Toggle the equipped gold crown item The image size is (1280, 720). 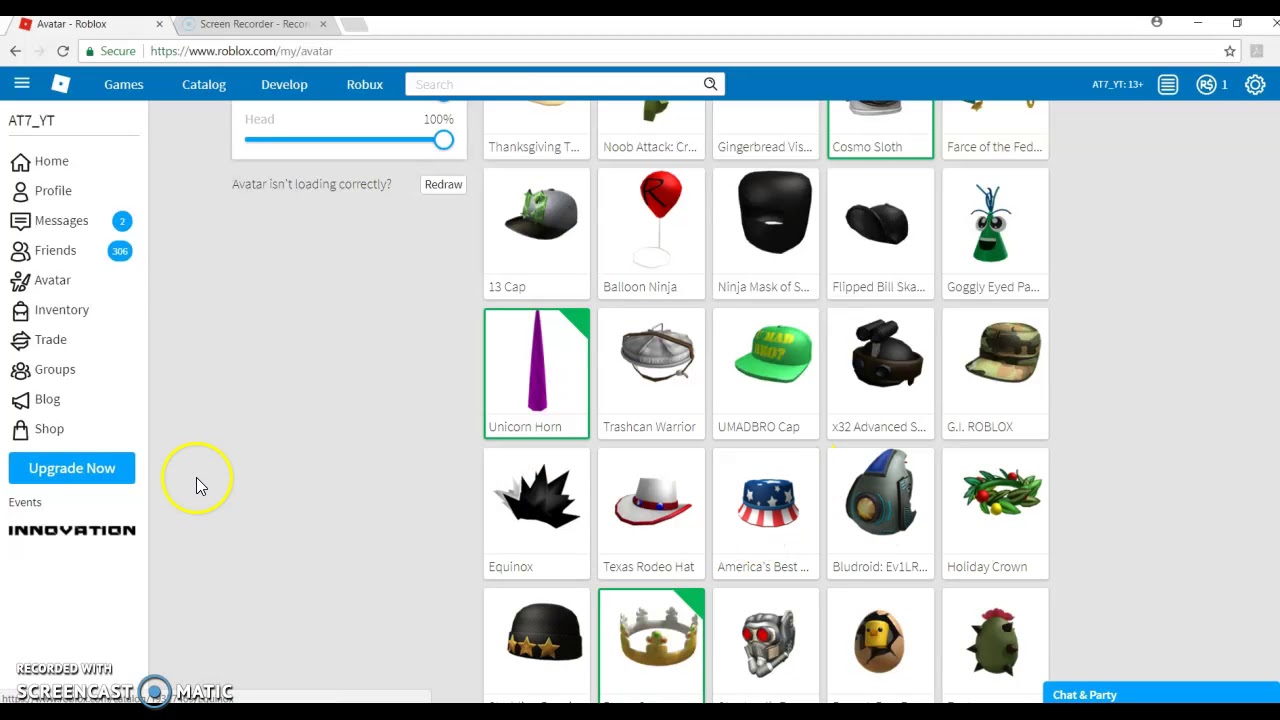[651, 645]
